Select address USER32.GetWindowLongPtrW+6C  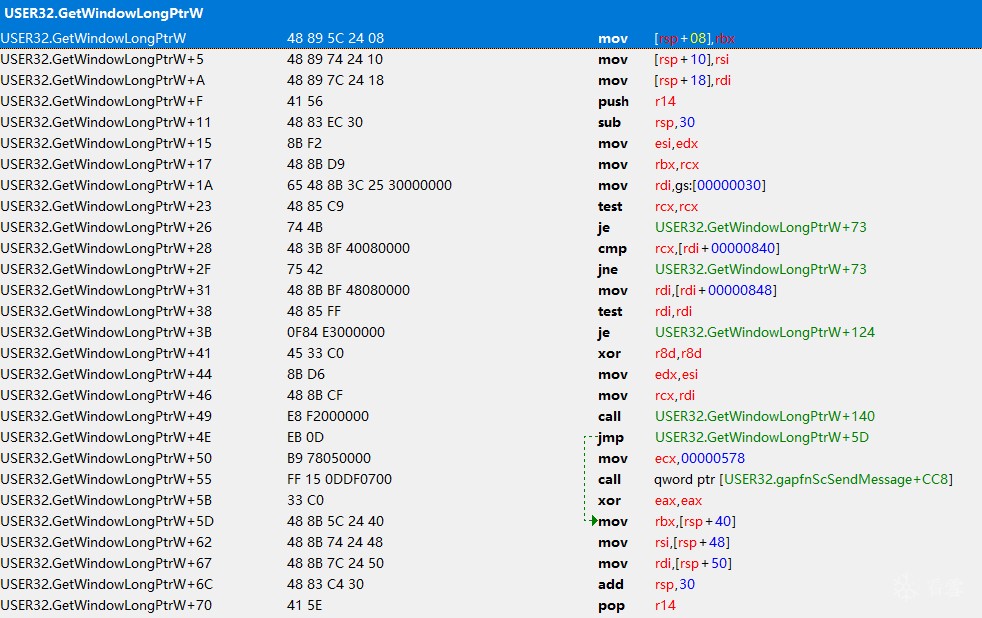pyautogui.click(x=107, y=584)
